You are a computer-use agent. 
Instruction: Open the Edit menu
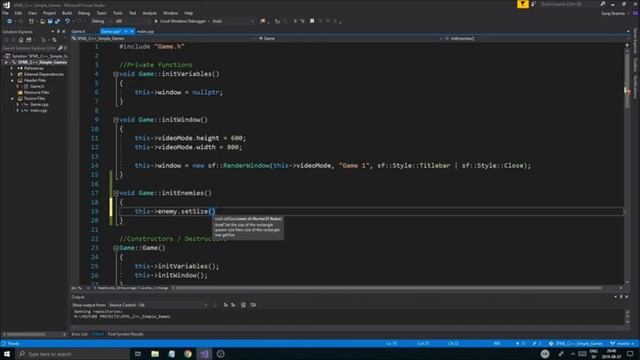[x=18, y=13]
